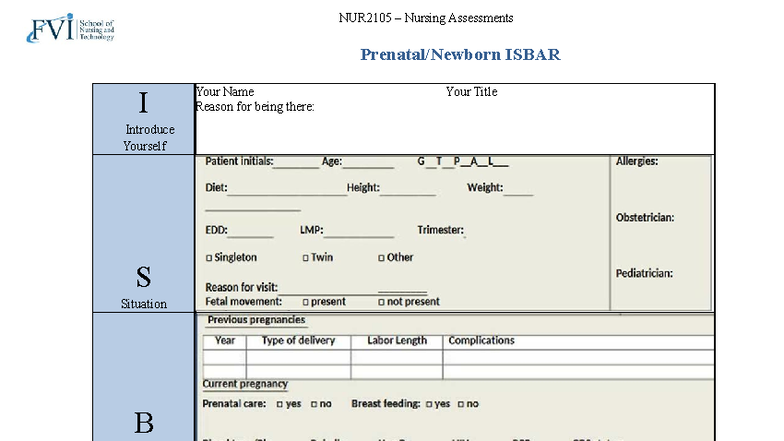Click the FVI School of Nursing logo
Image resolution: width=784 pixels, height=441 pixels.
[x=70, y=28]
